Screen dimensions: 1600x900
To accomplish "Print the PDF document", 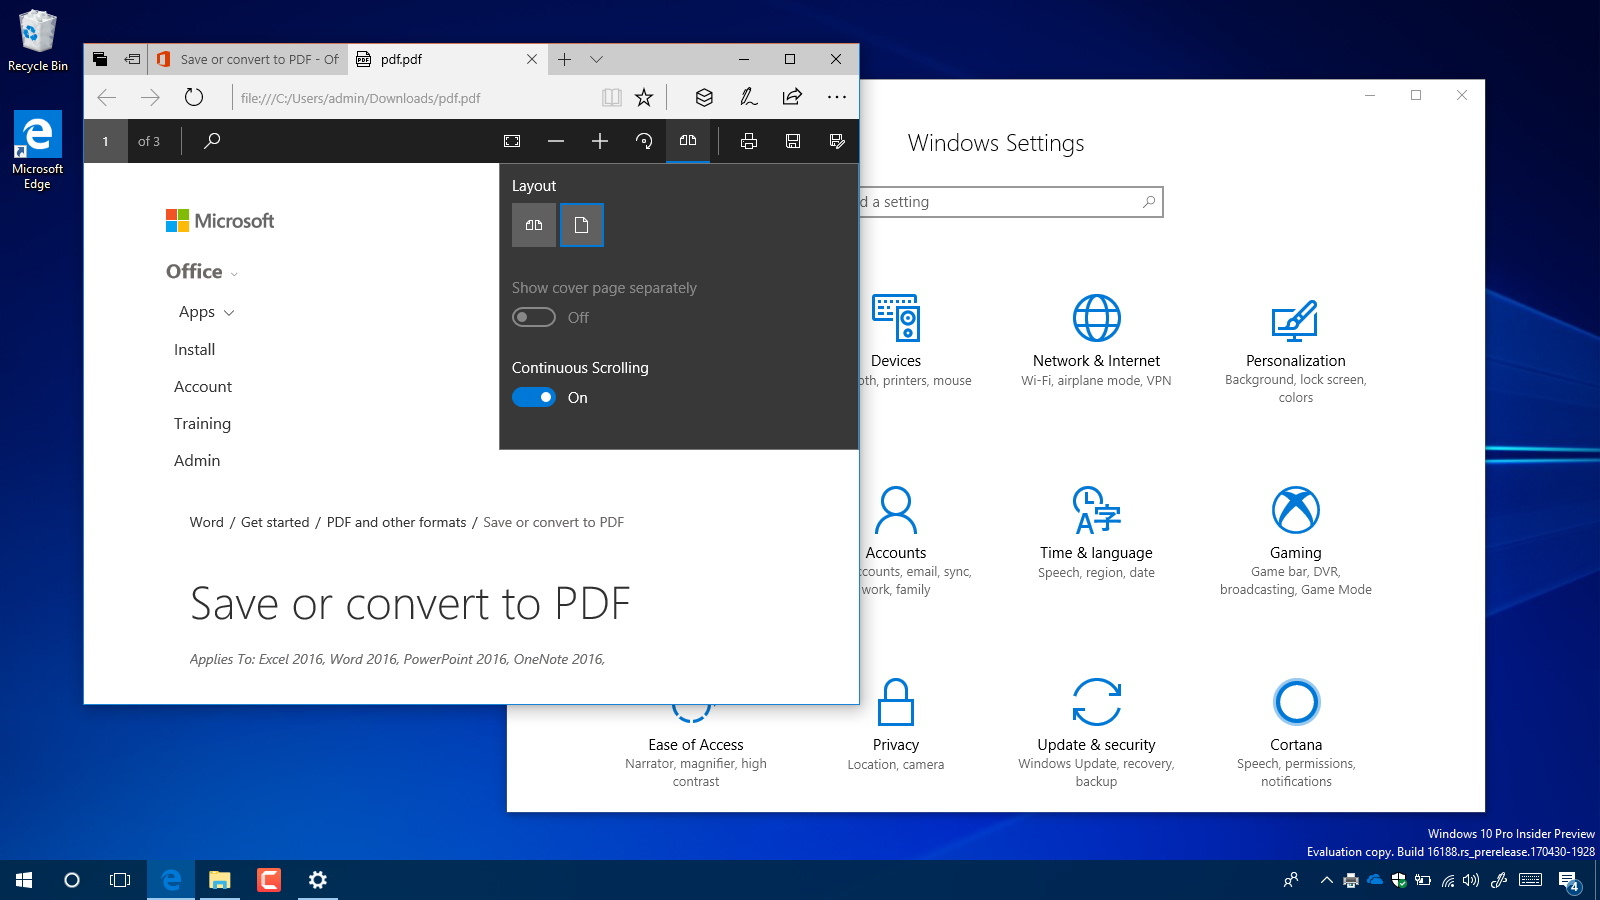I will click(x=748, y=141).
